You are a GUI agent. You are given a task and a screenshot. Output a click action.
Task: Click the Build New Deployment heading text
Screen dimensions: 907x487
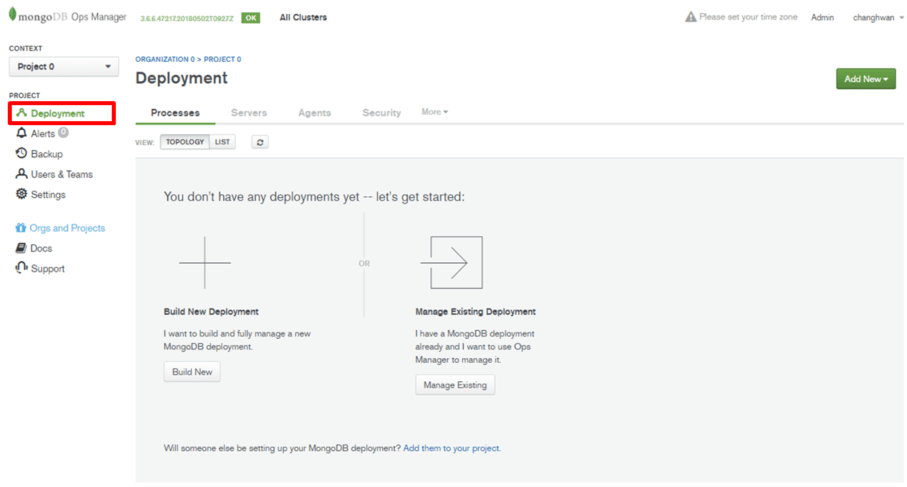click(x=211, y=312)
